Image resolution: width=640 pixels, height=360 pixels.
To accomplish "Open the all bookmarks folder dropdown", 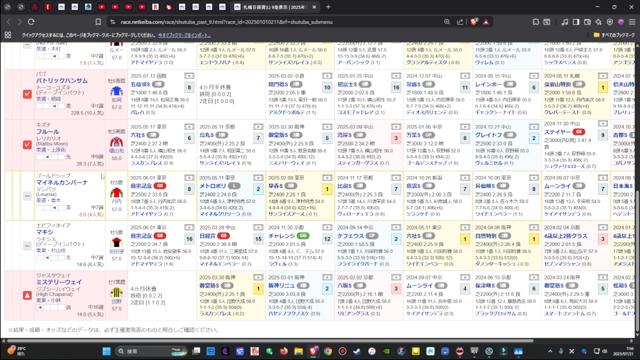I will (x=614, y=36).
